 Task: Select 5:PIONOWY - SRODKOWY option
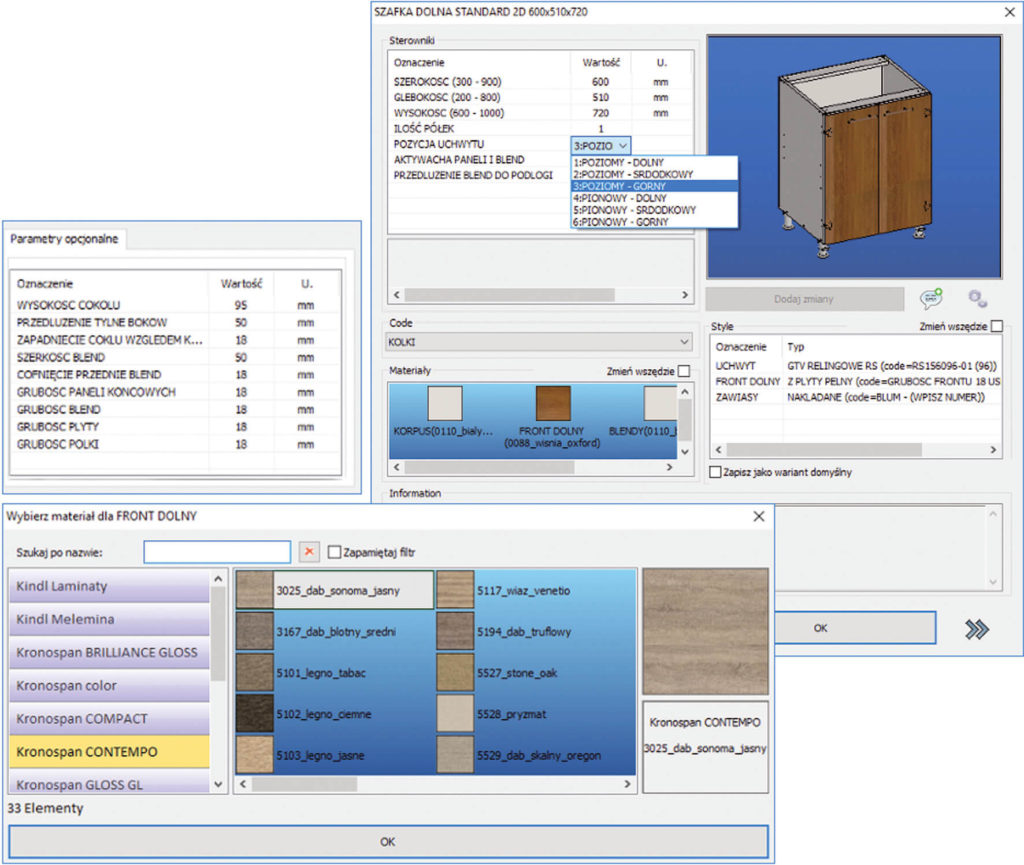[654, 210]
